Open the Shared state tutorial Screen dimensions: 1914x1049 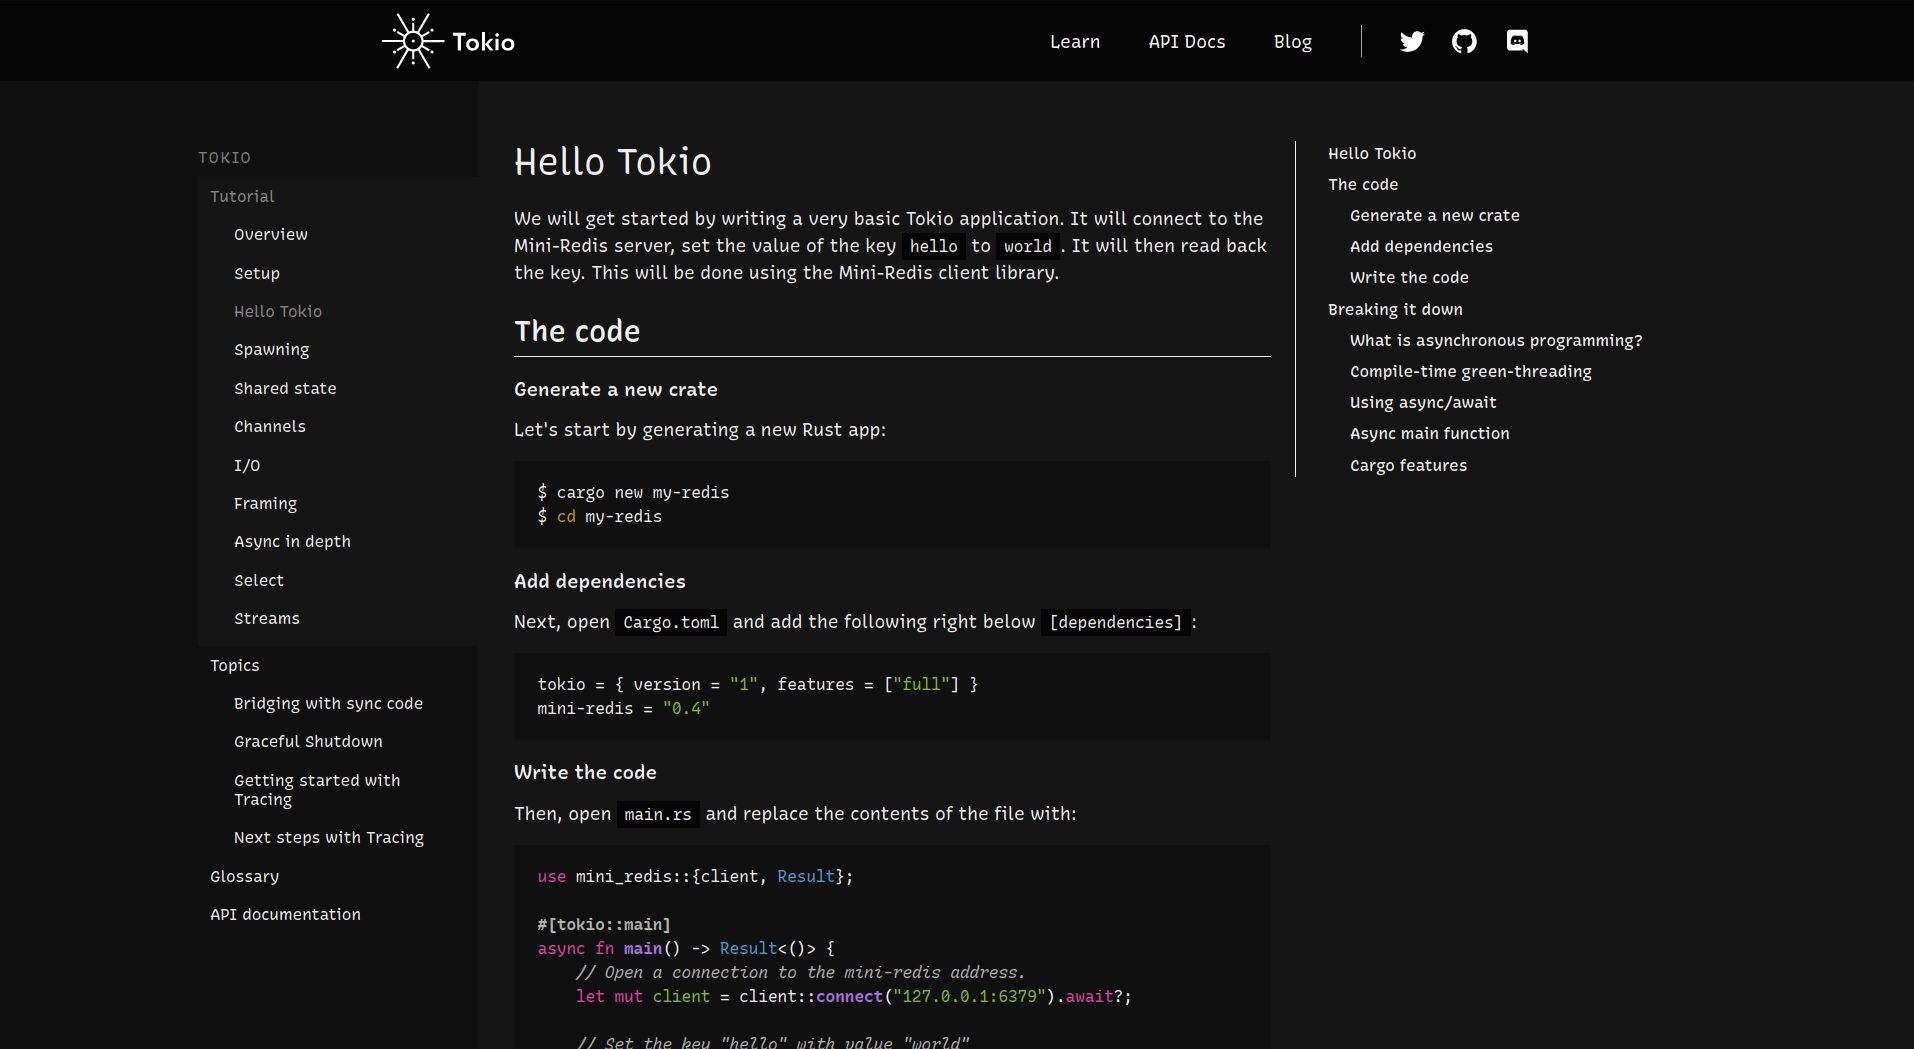pos(285,388)
